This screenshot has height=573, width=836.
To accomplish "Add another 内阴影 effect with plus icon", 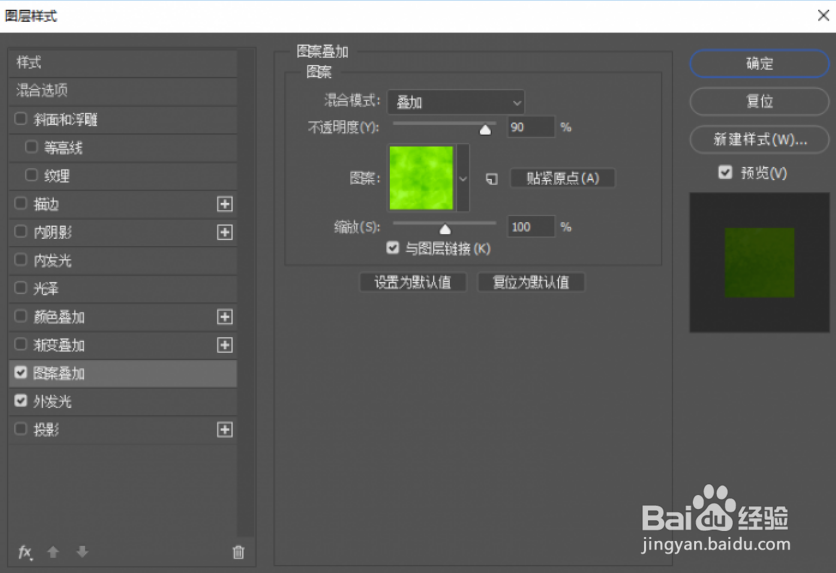I will 225,232.
